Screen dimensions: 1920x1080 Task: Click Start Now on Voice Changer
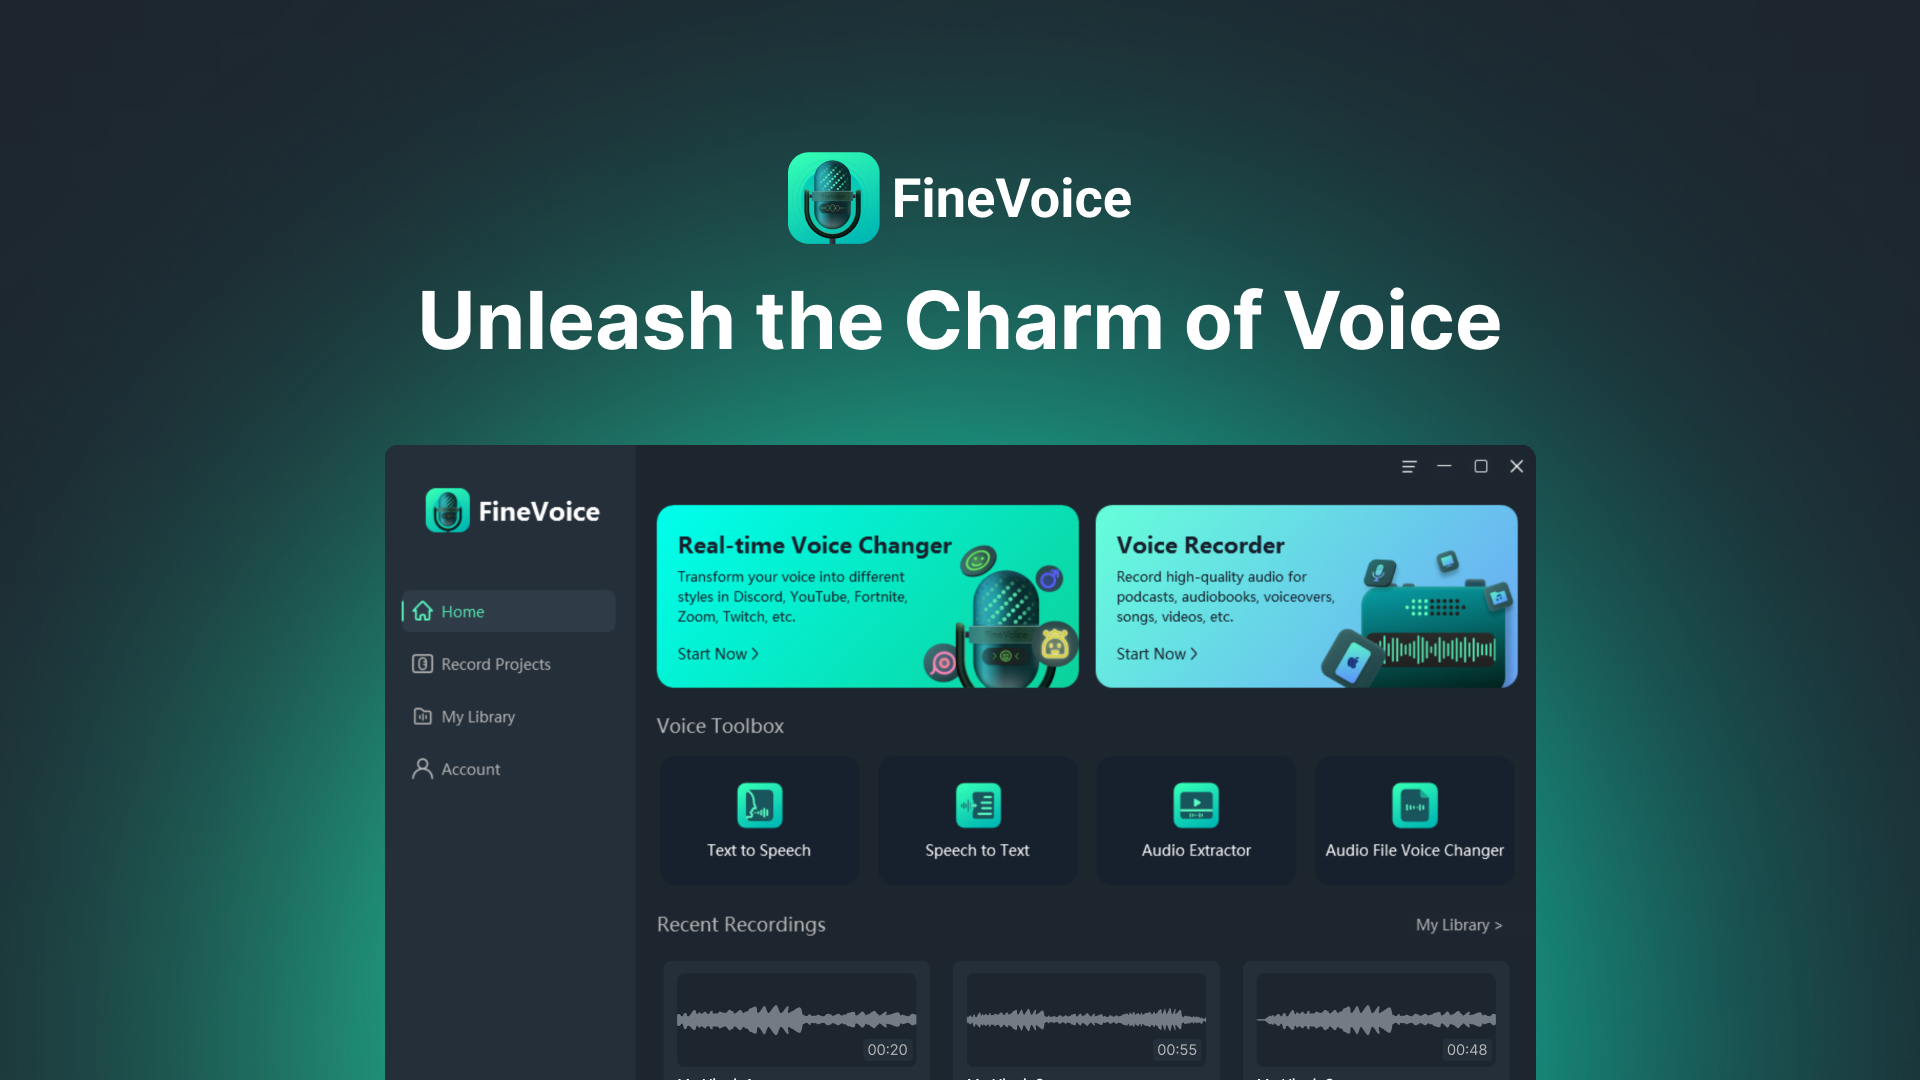coord(717,653)
